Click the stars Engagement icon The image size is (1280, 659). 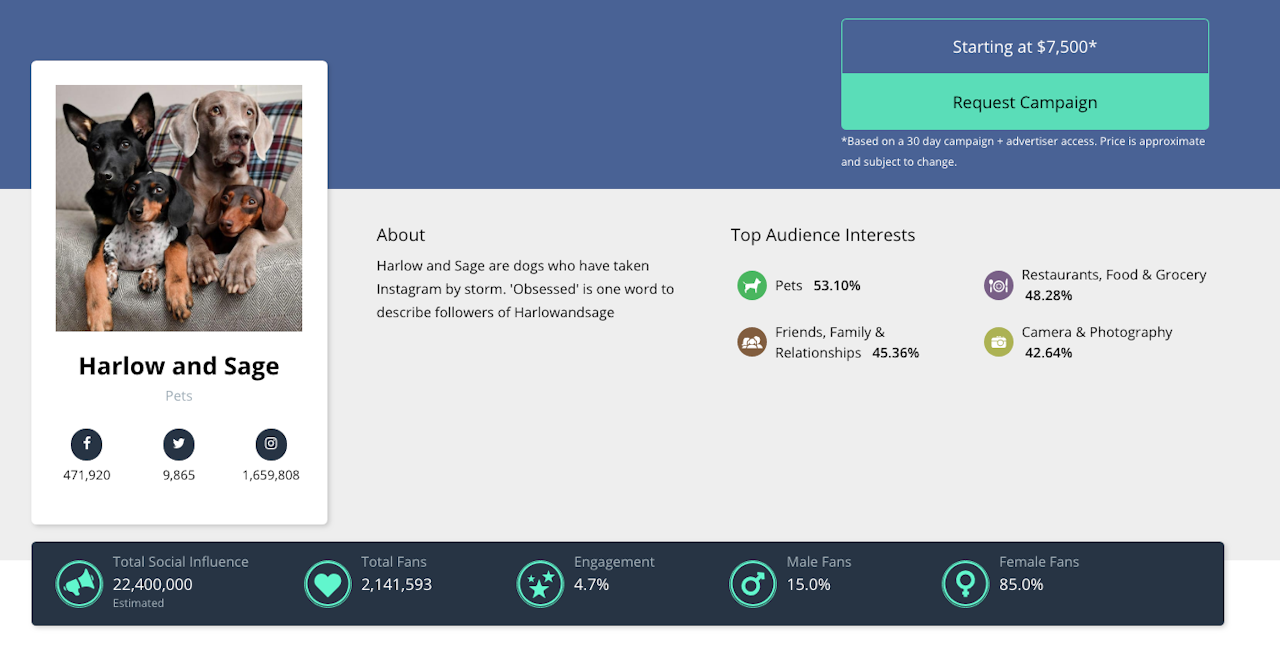[x=540, y=583]
